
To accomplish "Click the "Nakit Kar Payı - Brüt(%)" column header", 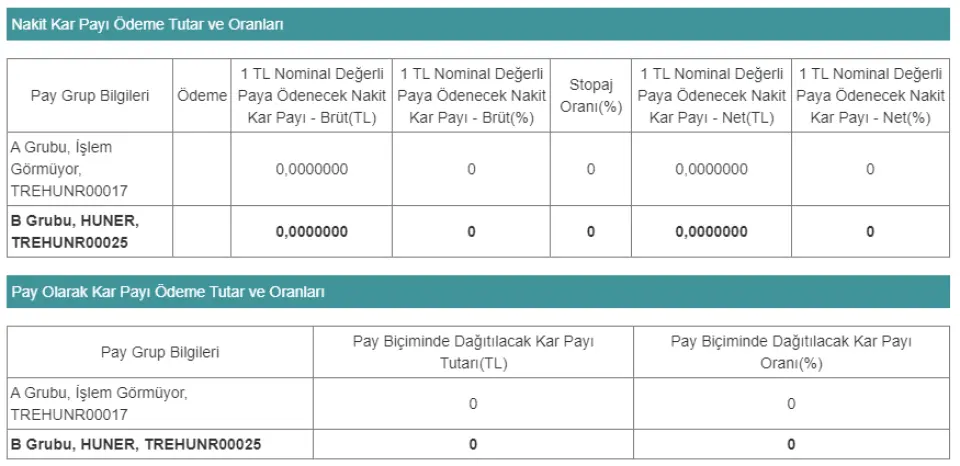I will click(471, 95).
